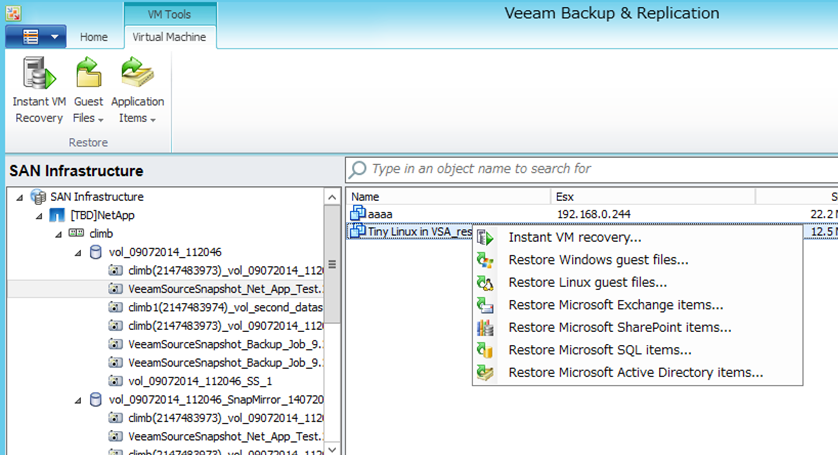The width and height of the screenshot is (838, 455).
Task: Sort by the Esx column header
Action: tap(653, 197)
